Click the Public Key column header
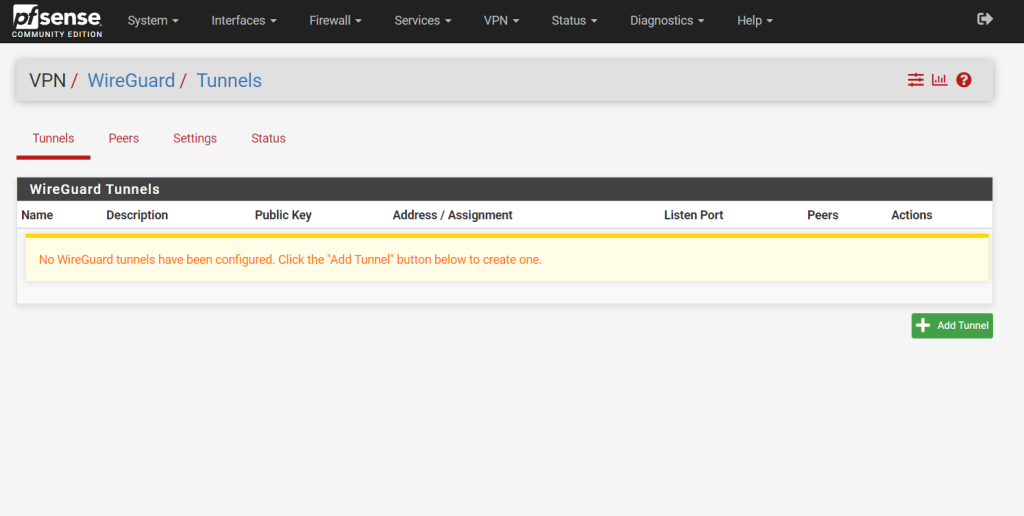The image size is (1024, 516). tap(283, 215)
